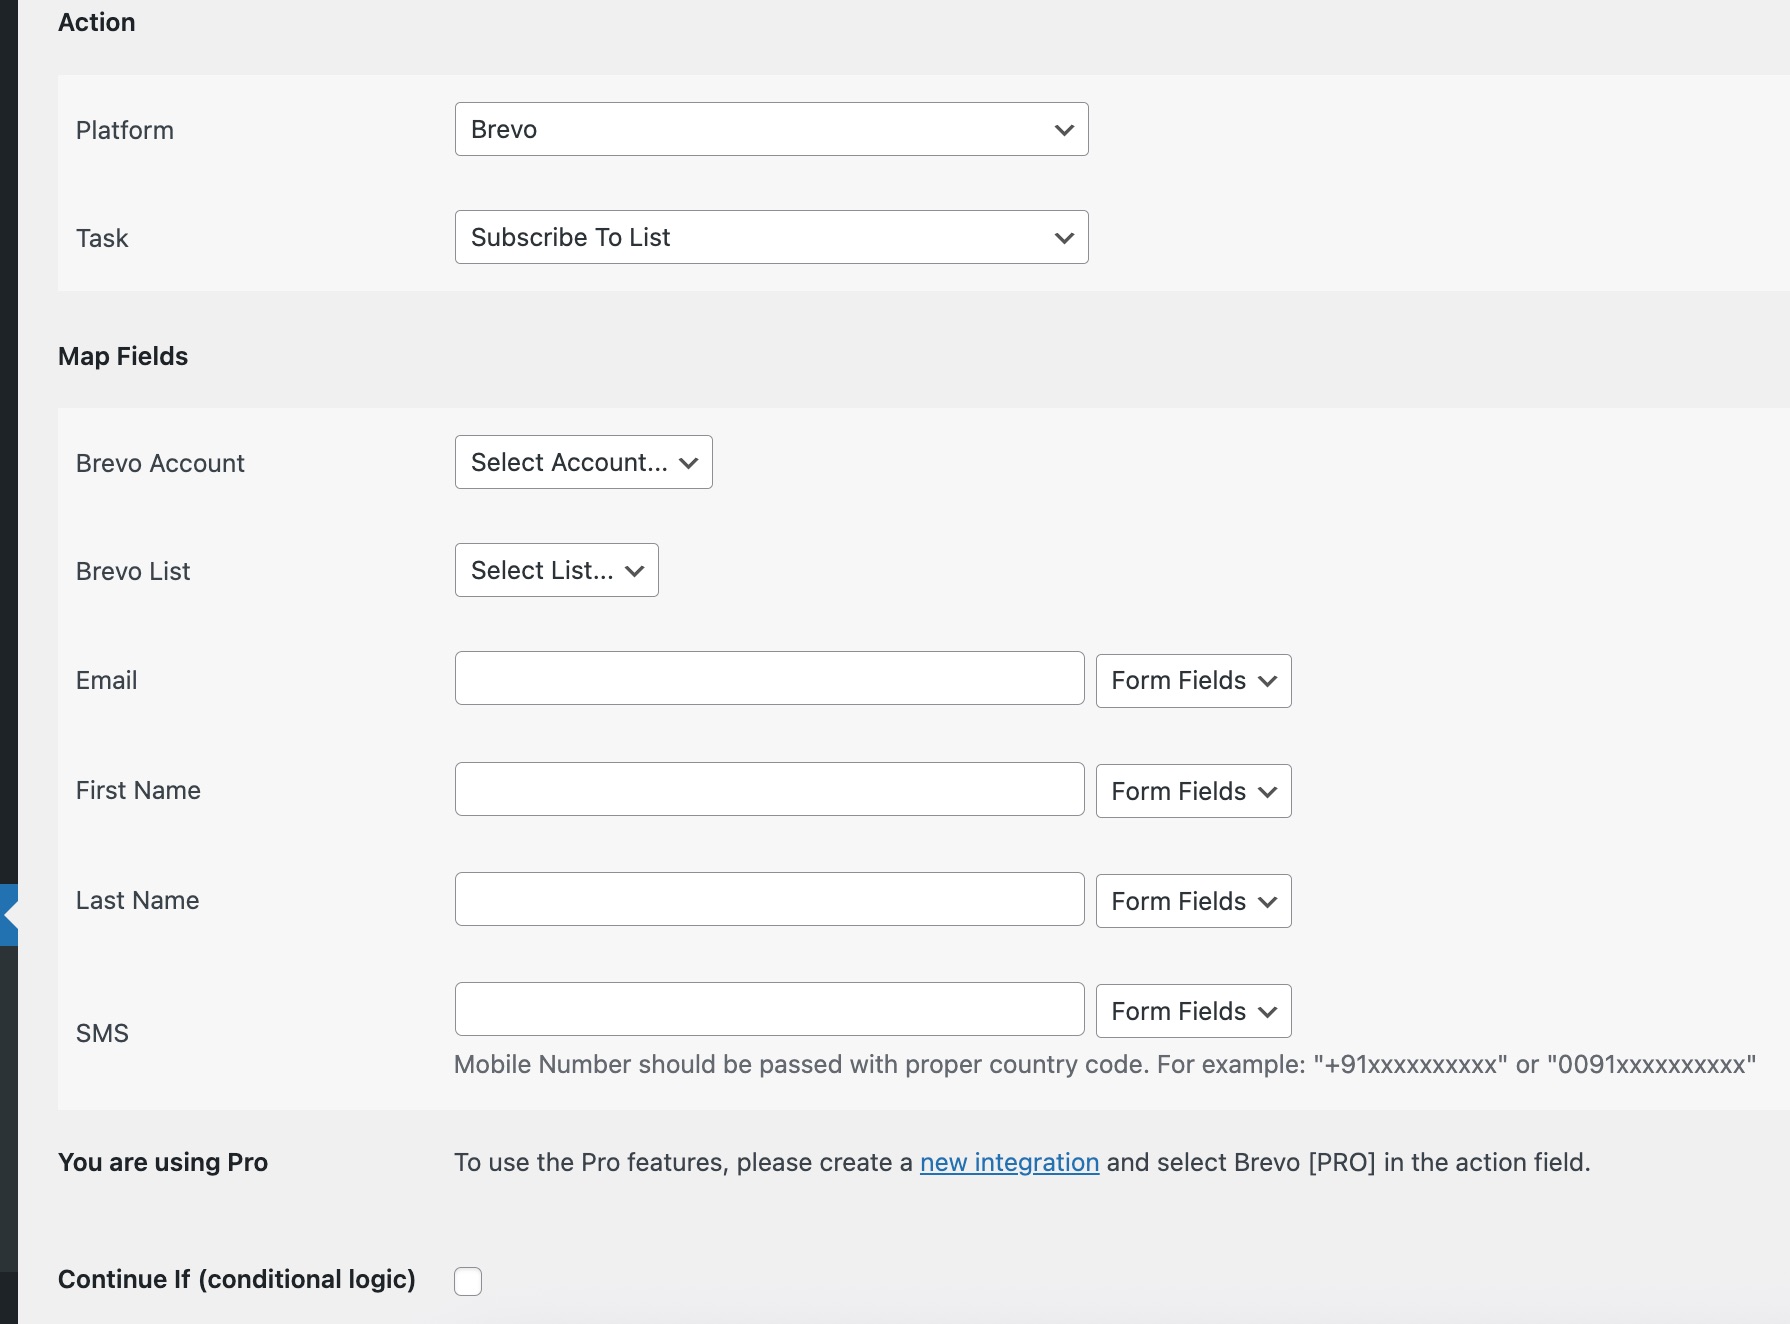The image size is (1790, 1324).
Task: Click the Mobile Number country code hint
Action: coord(1105,1064)
